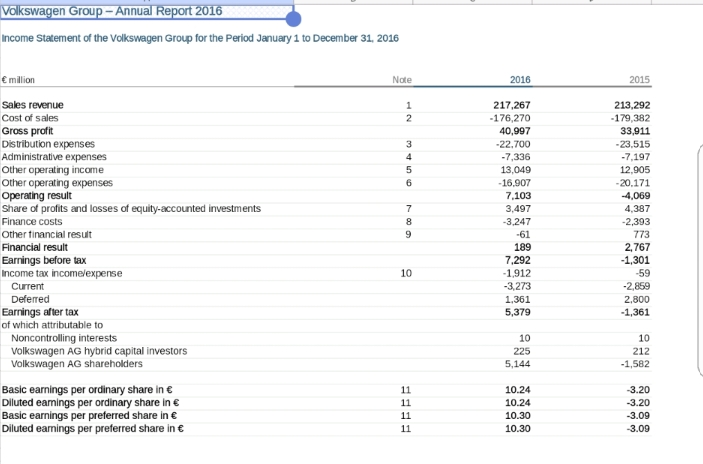Select the 'of which attributable to' label
The height and width of the screenshot is (464, 703).
52,325
